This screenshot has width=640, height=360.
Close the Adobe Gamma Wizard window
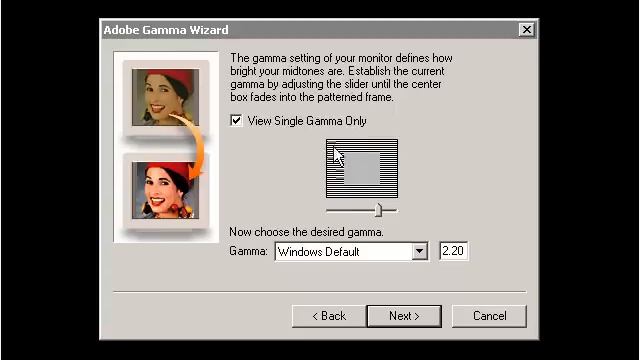527,29
